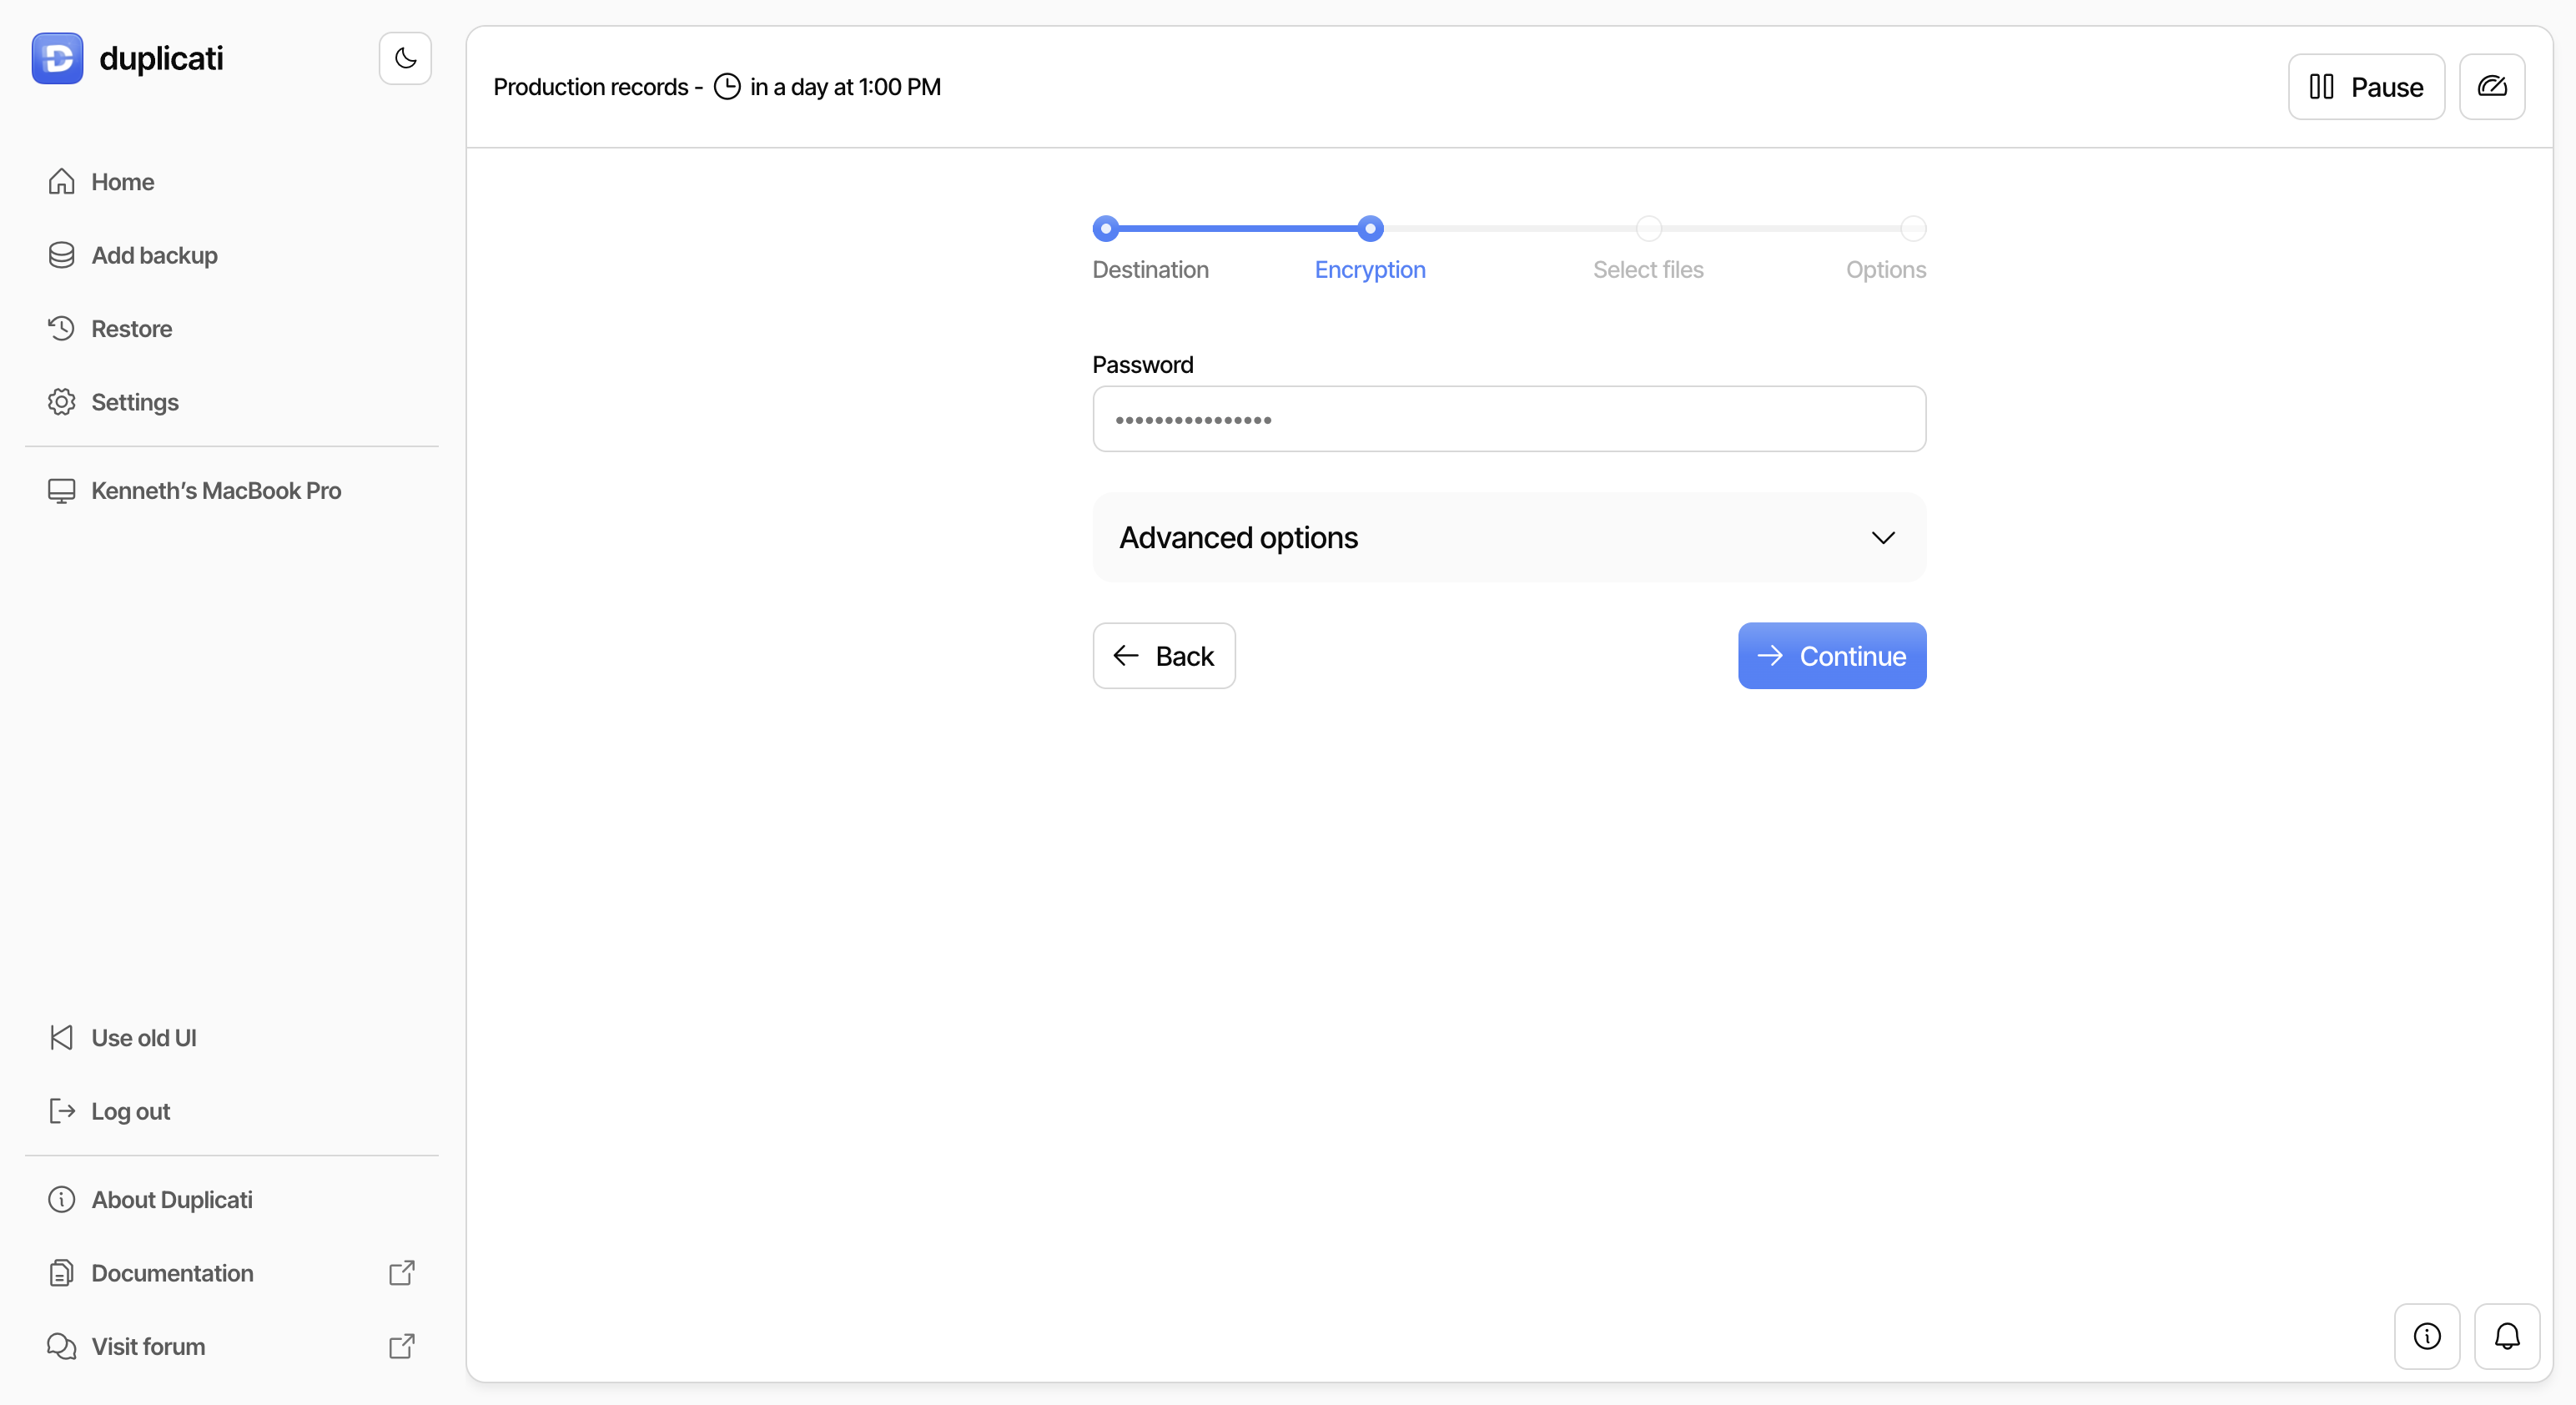Image resolution: width=2576 pixels, height=1405 pixels.
Task: Go Back to previous step
Action: [1163, 656]
